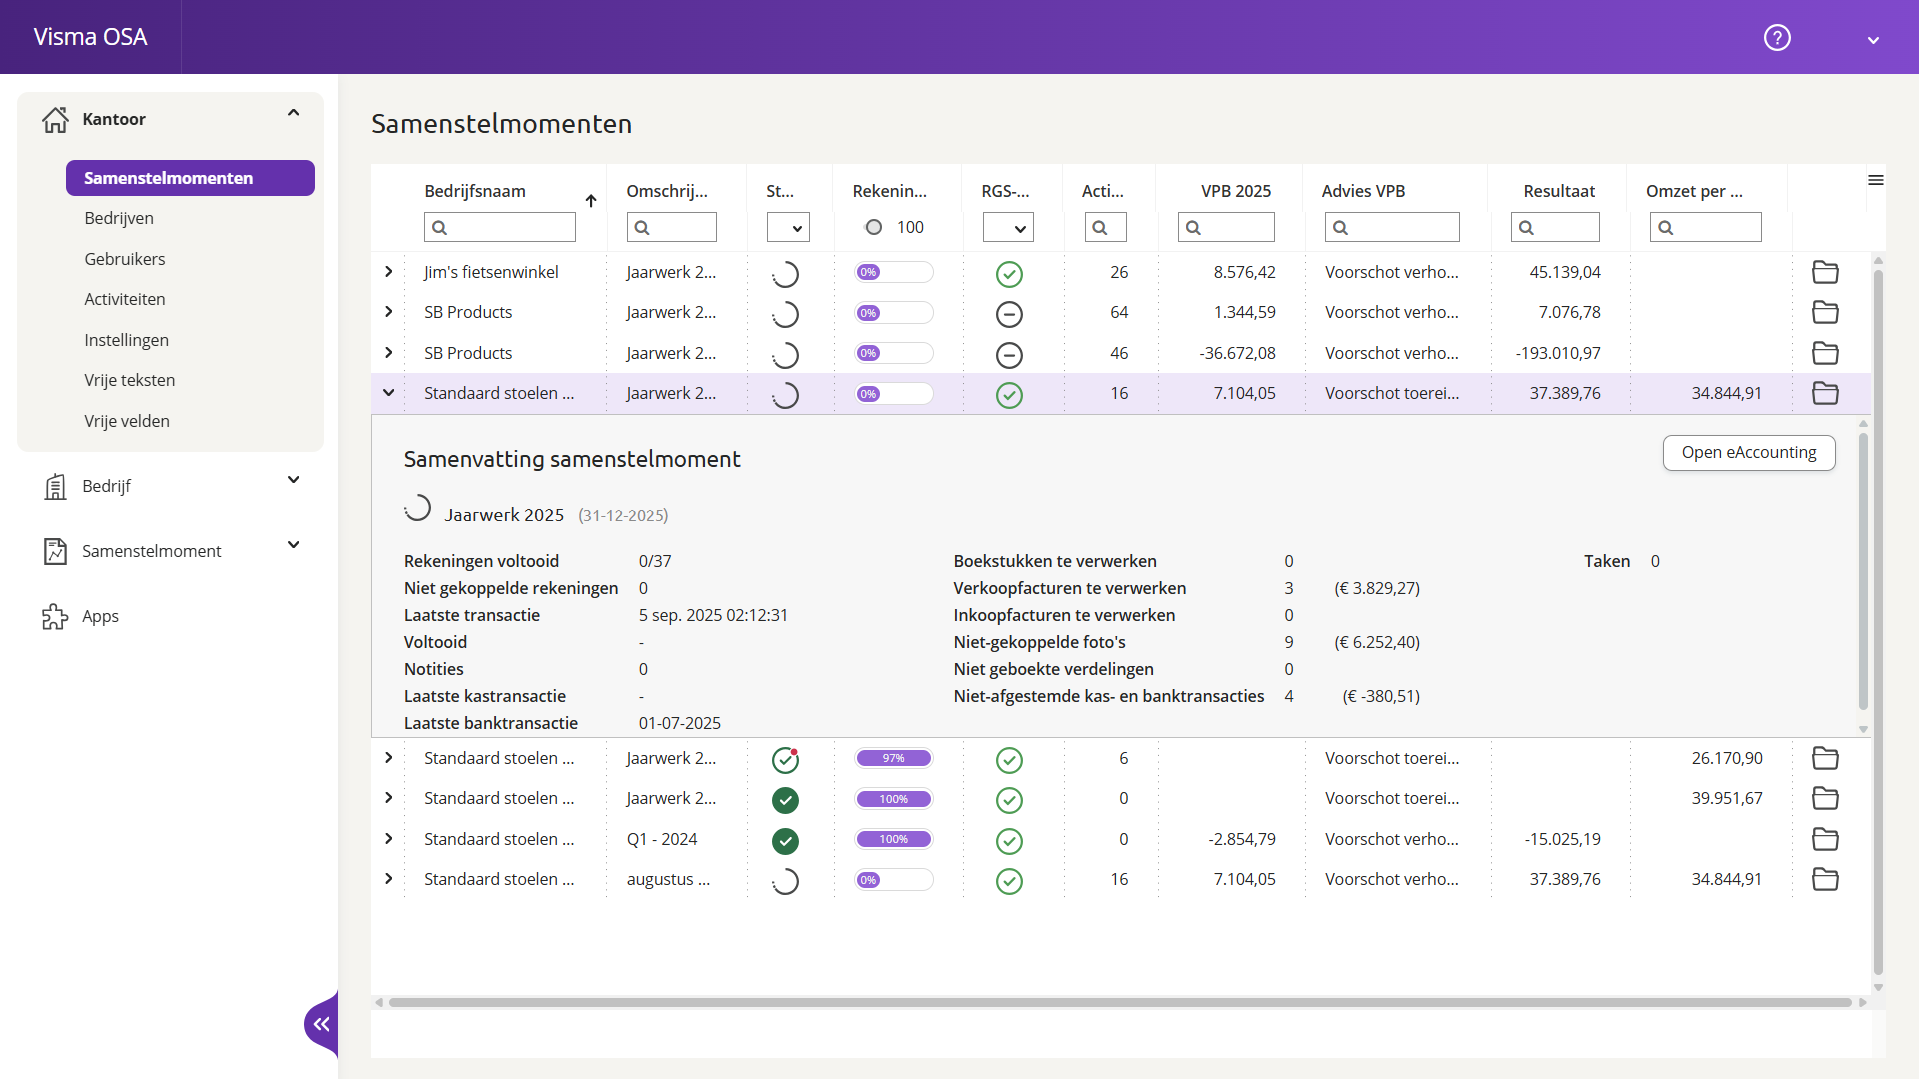Click the Kantoor house icon
Image resolution: width=1919 pixels, height=1079 pixels.
(55, 120)
